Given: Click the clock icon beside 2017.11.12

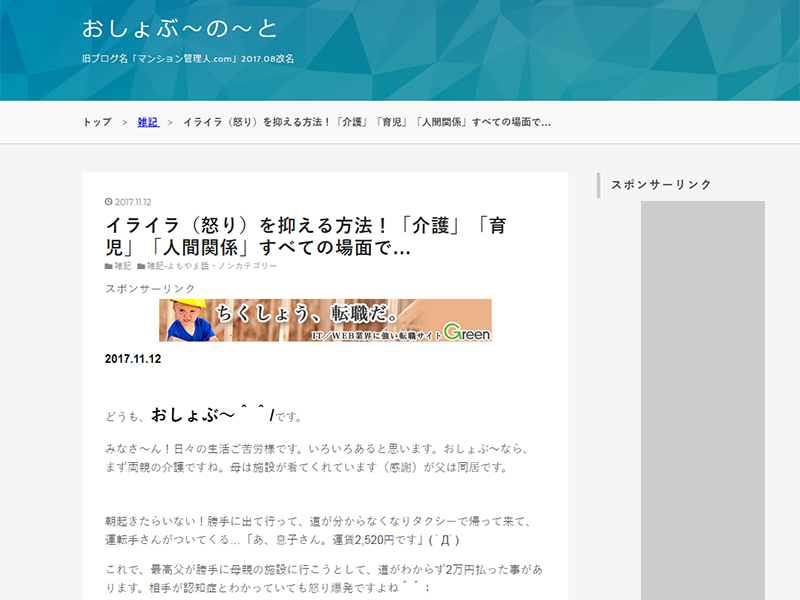Looking at the screenshot, I should tap(109, 202).
